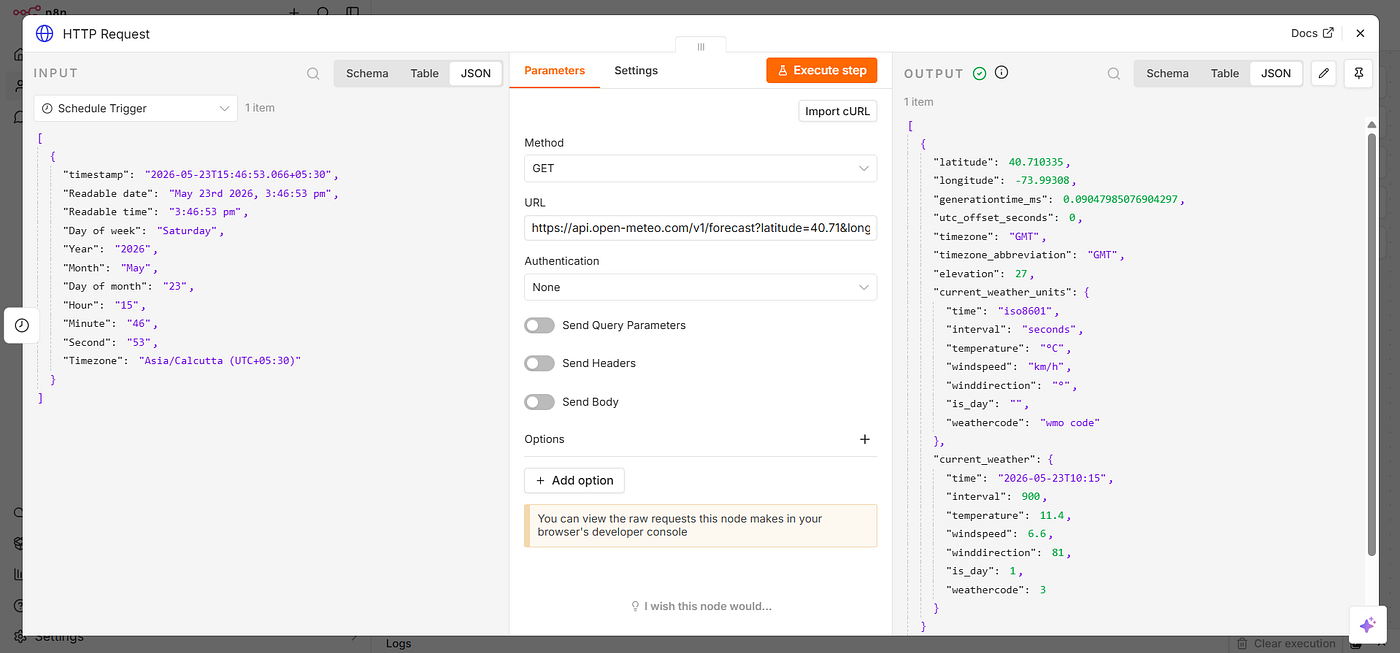Click the "km/h" windspeed unit value
This screenshot has height=653, width=1400.
click(1046, 366)
